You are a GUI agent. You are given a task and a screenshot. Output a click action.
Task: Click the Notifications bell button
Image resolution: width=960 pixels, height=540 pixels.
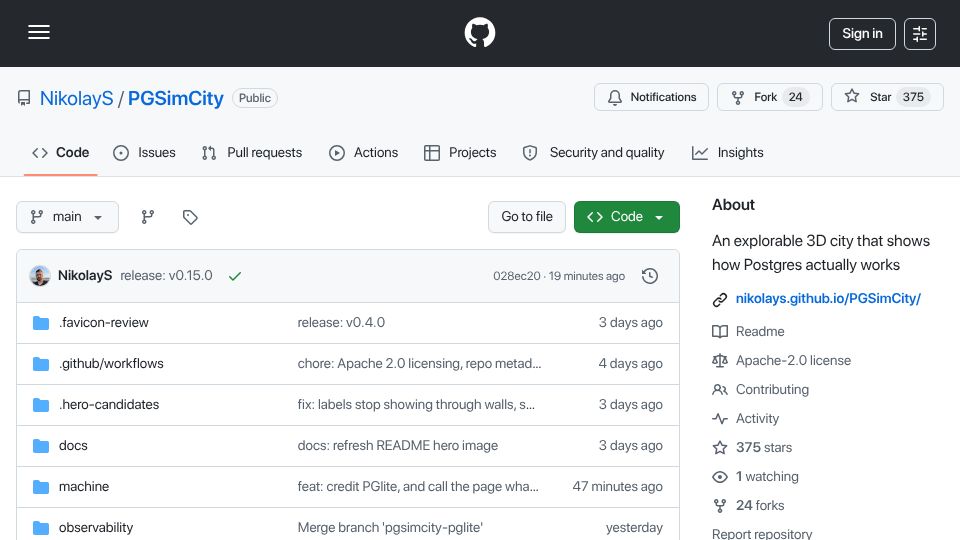tap(651, 97)
